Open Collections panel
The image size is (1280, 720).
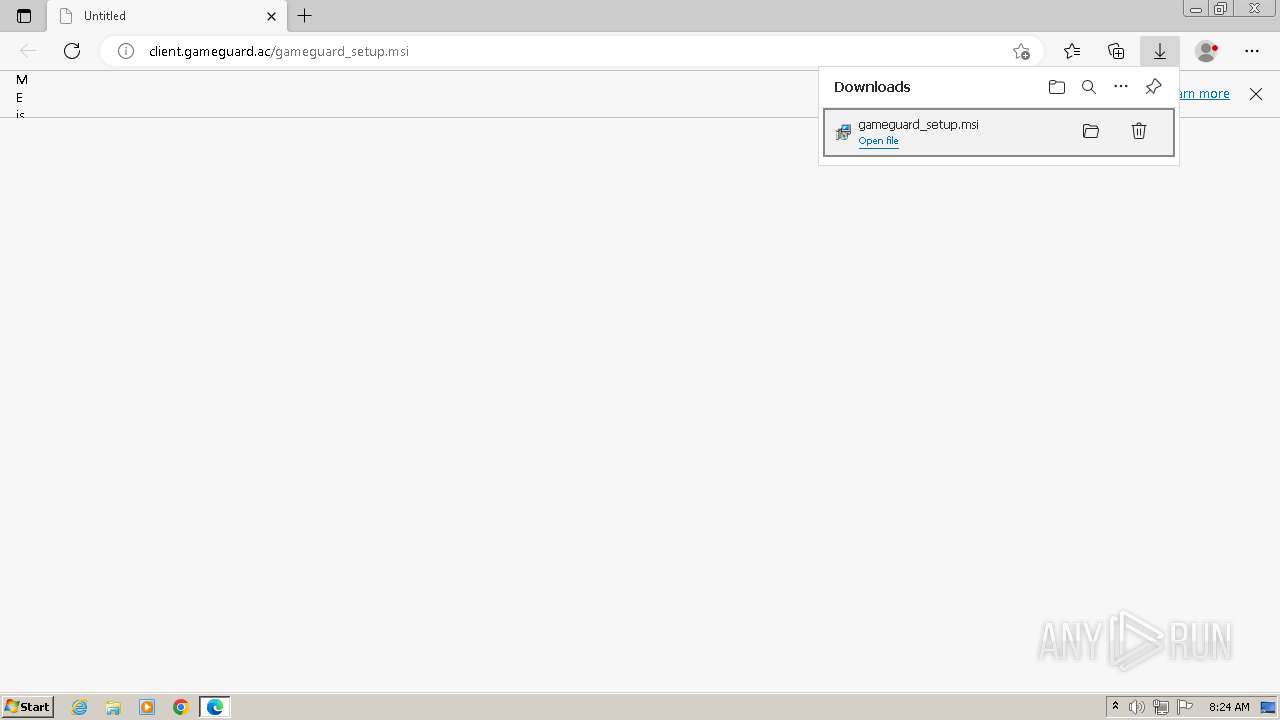[1116, 51]
